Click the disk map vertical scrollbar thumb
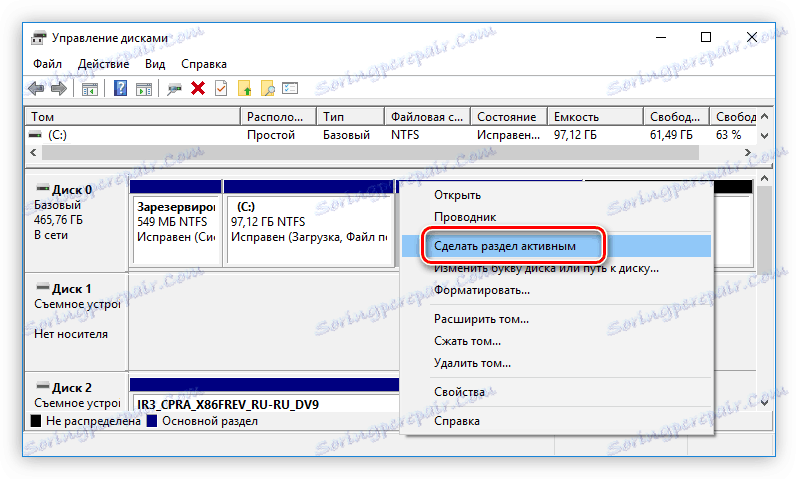Screen dimensions: 798x479 764,230
